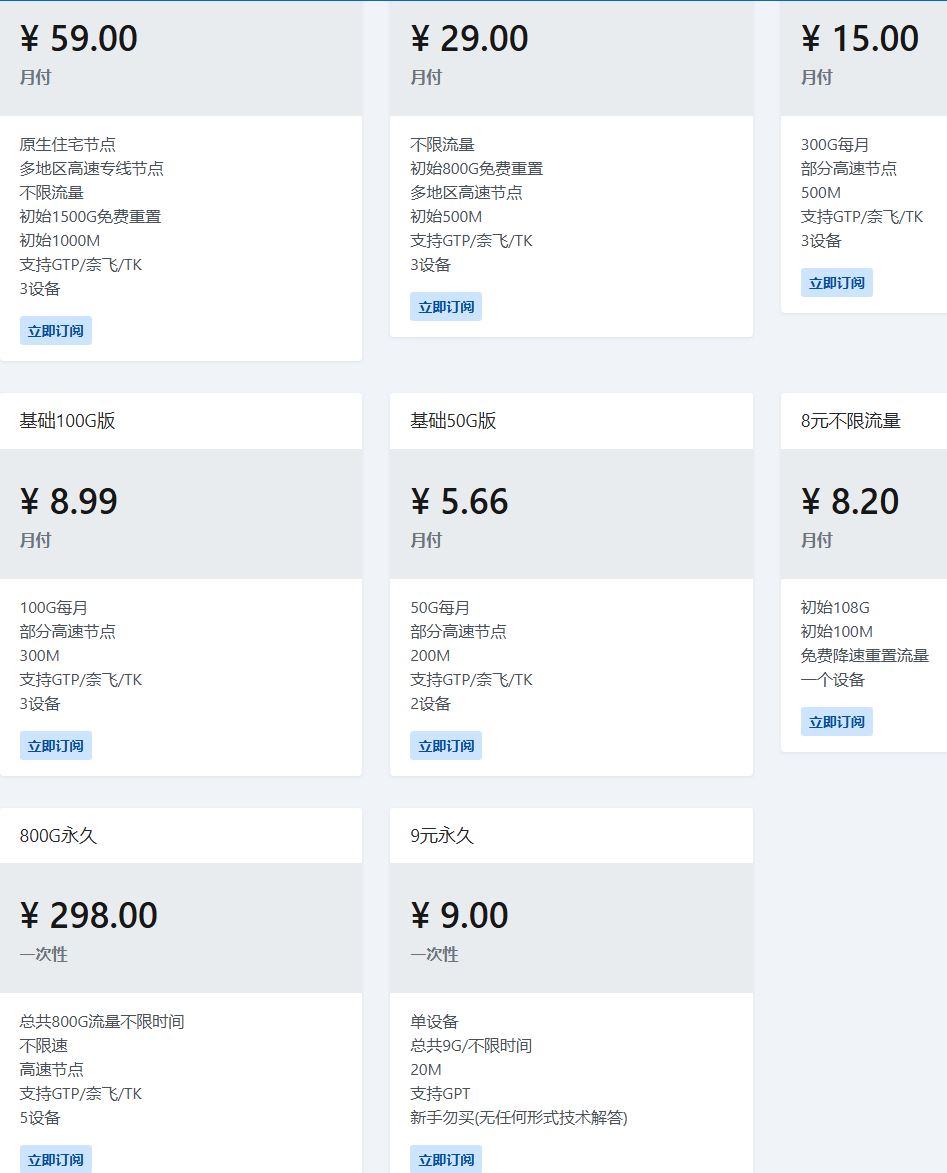Screen dimensions: 947x1173
Task: Select the 基础100G版 card title
Action: click(x=68, y=421)
